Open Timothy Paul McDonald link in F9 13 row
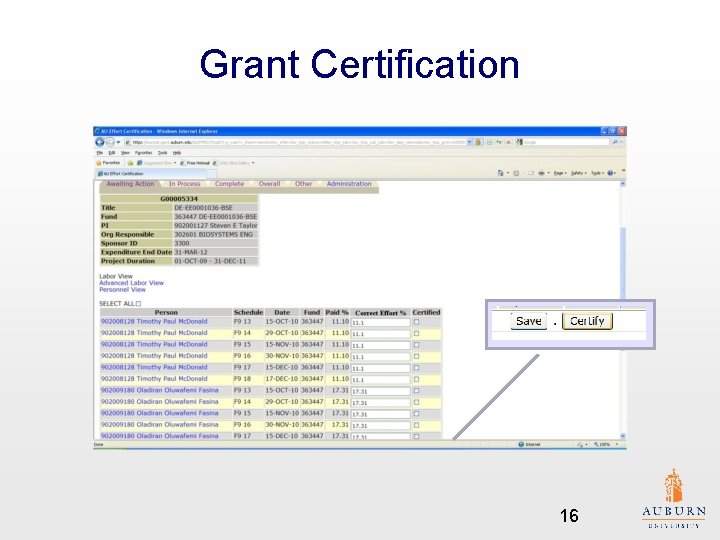The image size is (720, 540). 154,321
